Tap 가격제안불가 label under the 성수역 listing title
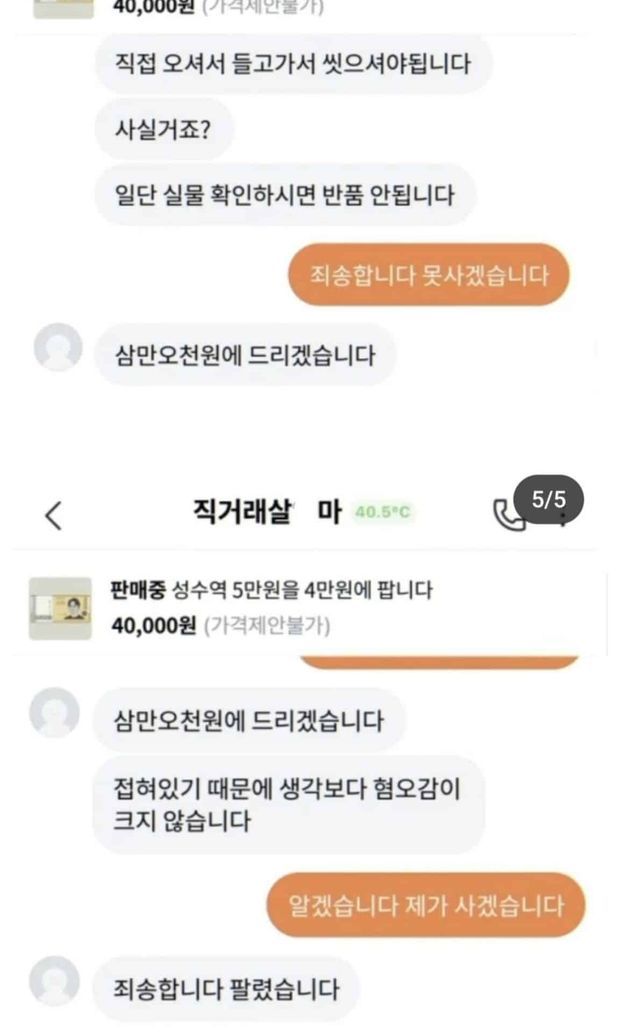 266,627
